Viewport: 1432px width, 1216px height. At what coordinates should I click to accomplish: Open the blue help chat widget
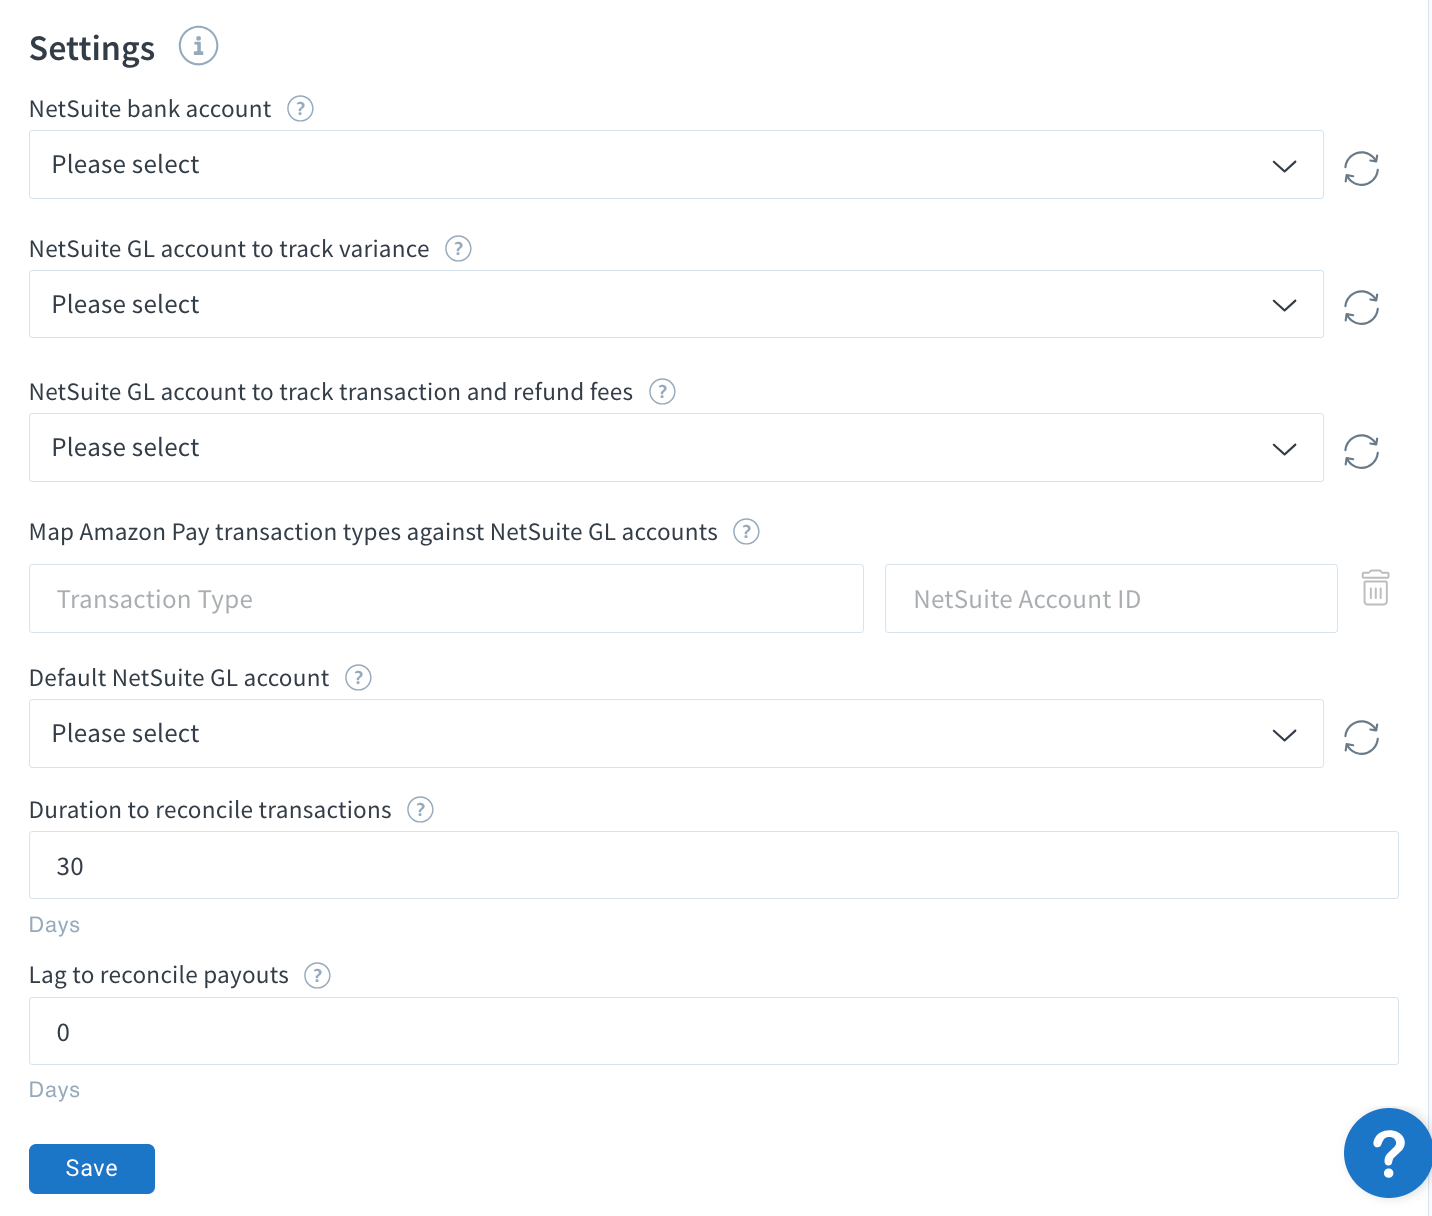pyautogui.click(x=1388, y=1153)
